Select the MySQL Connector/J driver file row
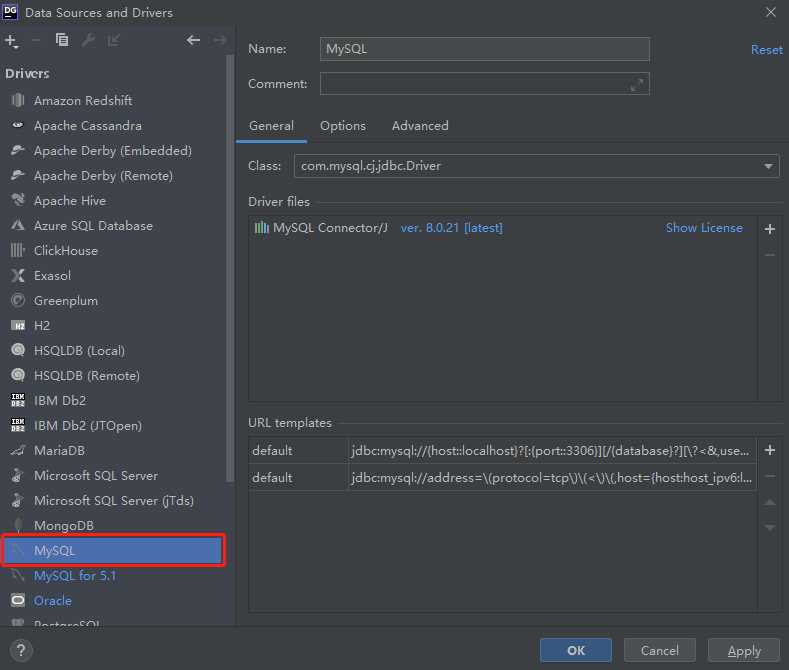Viewport: 789px width, 670px height. click(502, 228)
